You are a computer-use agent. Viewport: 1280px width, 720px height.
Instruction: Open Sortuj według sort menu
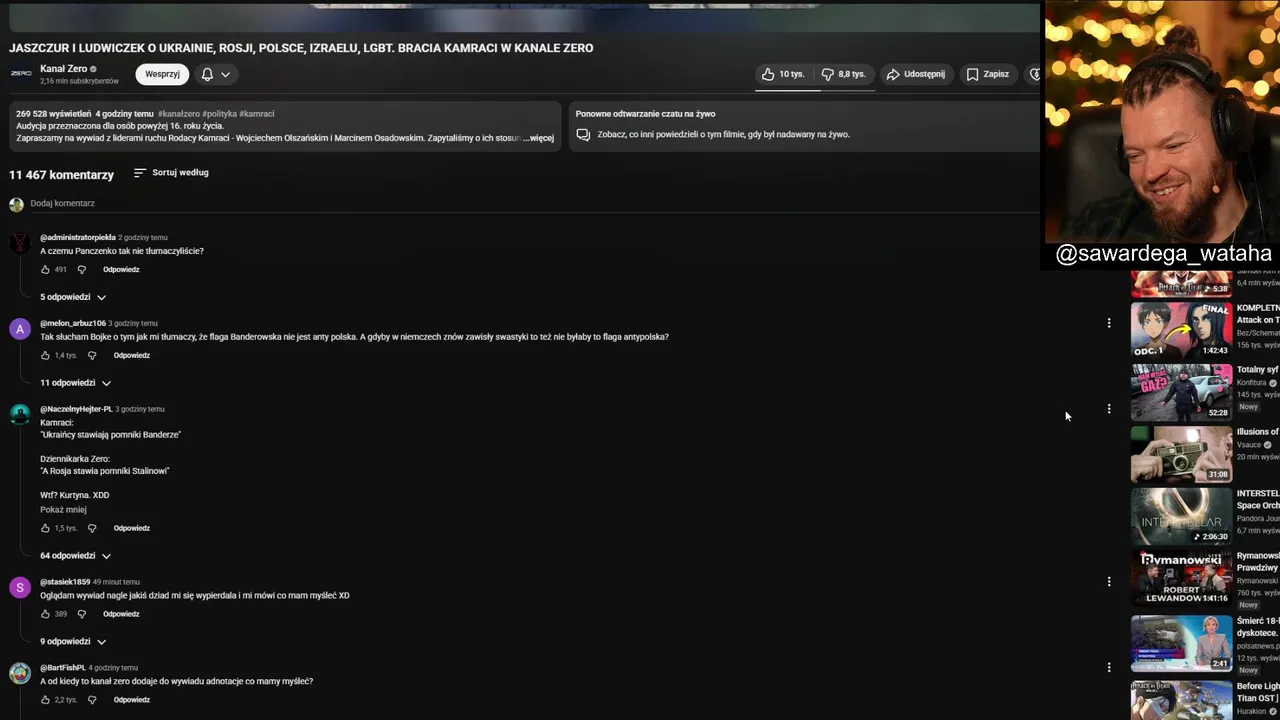(x=171, y=173)
